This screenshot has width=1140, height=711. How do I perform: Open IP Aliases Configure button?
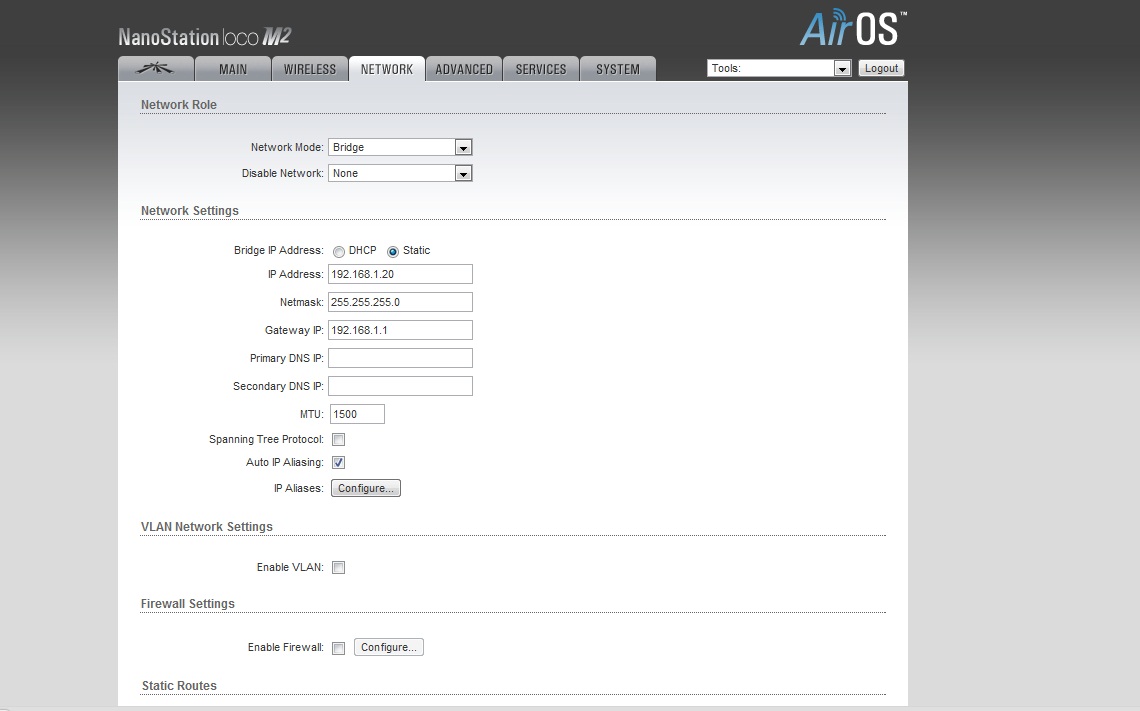click(x=366, y=488)
